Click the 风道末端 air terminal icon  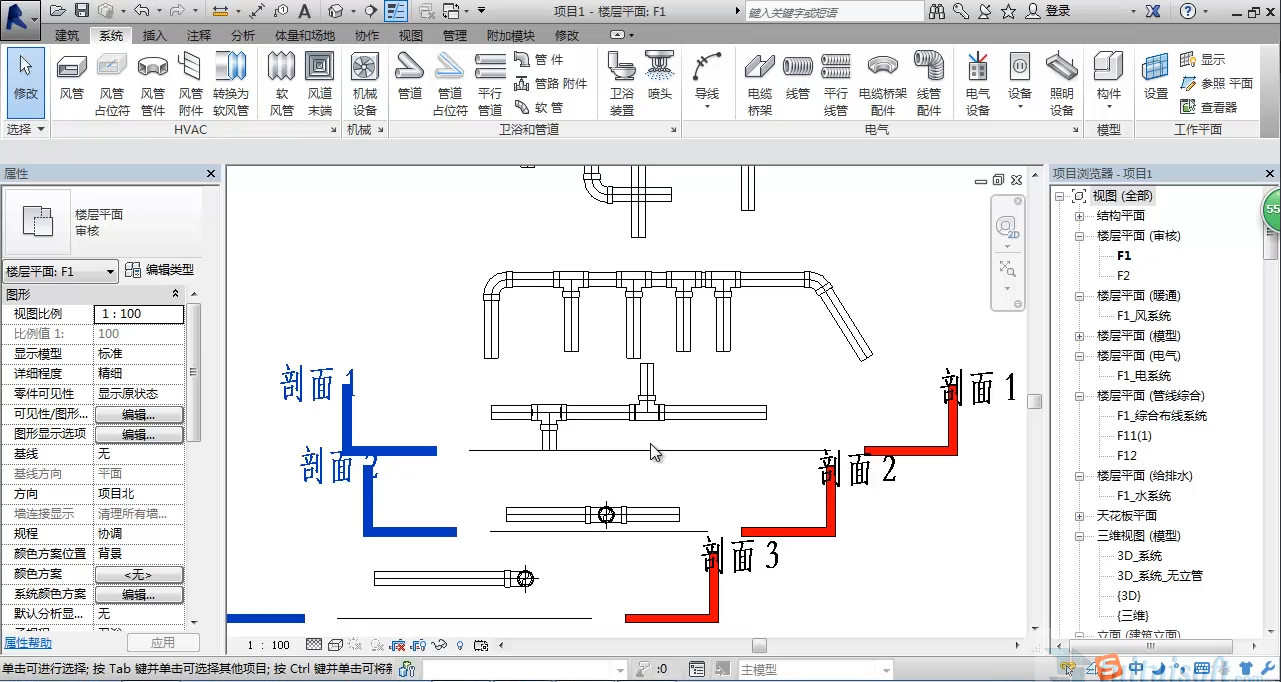(320, 82)
